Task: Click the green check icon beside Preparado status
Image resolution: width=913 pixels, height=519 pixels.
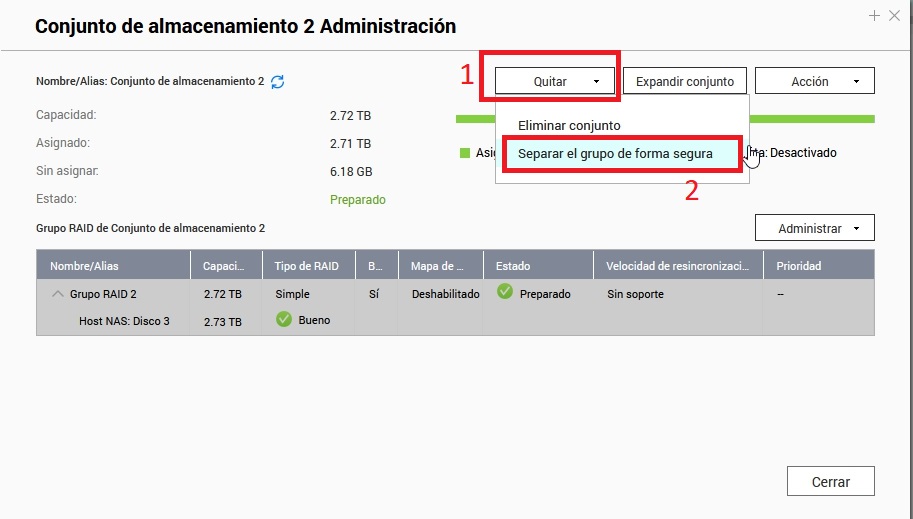Action: click(505, 293)
